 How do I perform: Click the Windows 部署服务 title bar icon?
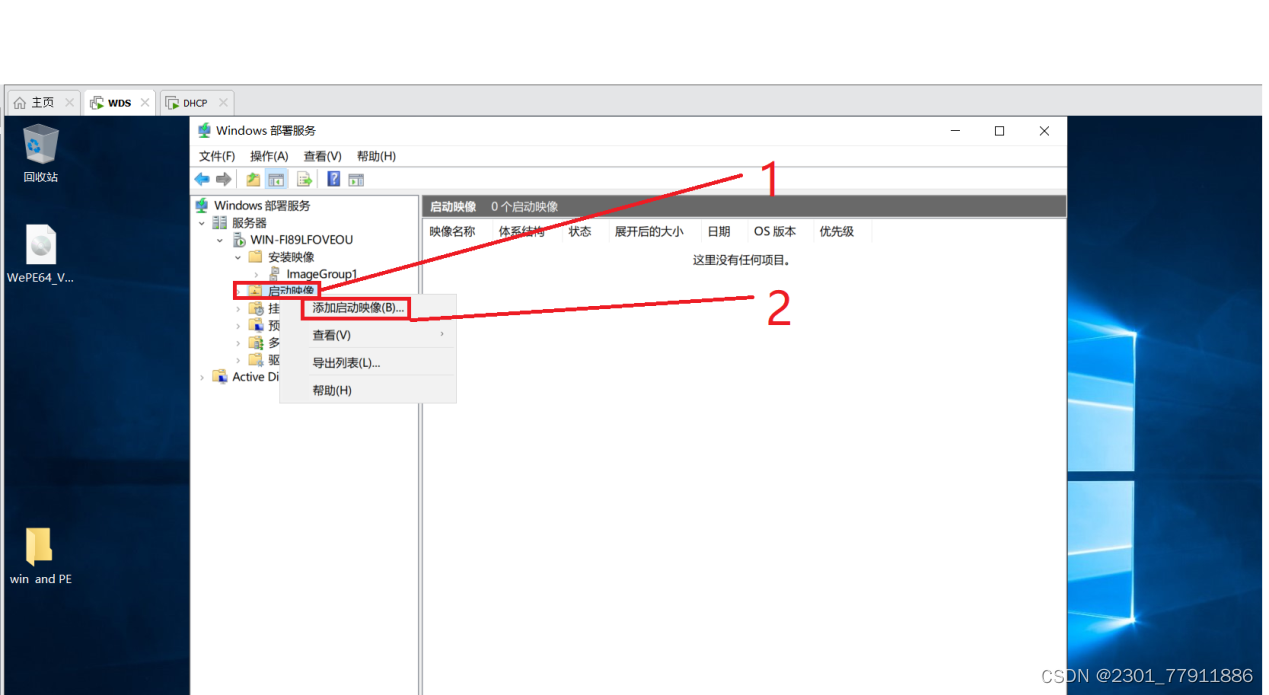204,131
